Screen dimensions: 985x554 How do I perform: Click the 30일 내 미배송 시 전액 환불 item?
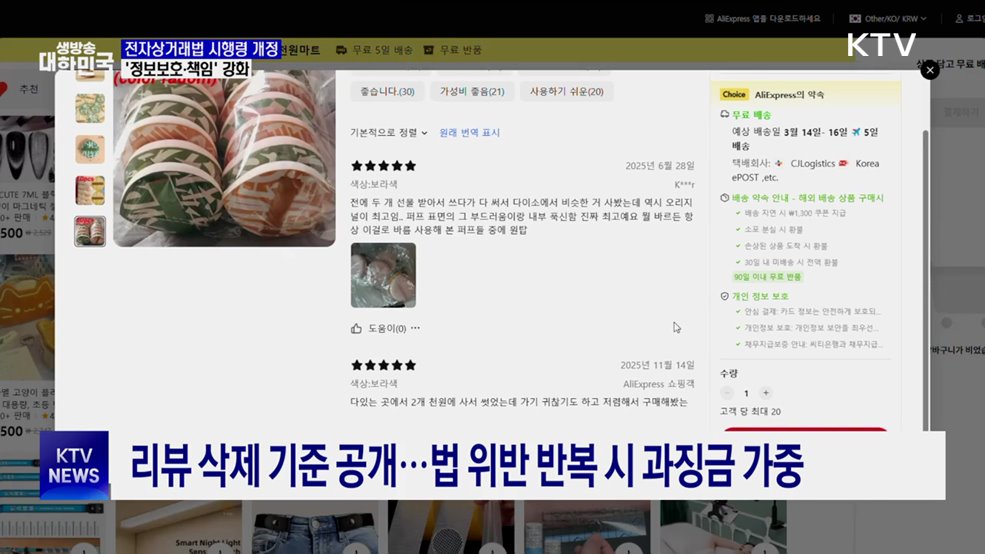[x=791, y=262]
